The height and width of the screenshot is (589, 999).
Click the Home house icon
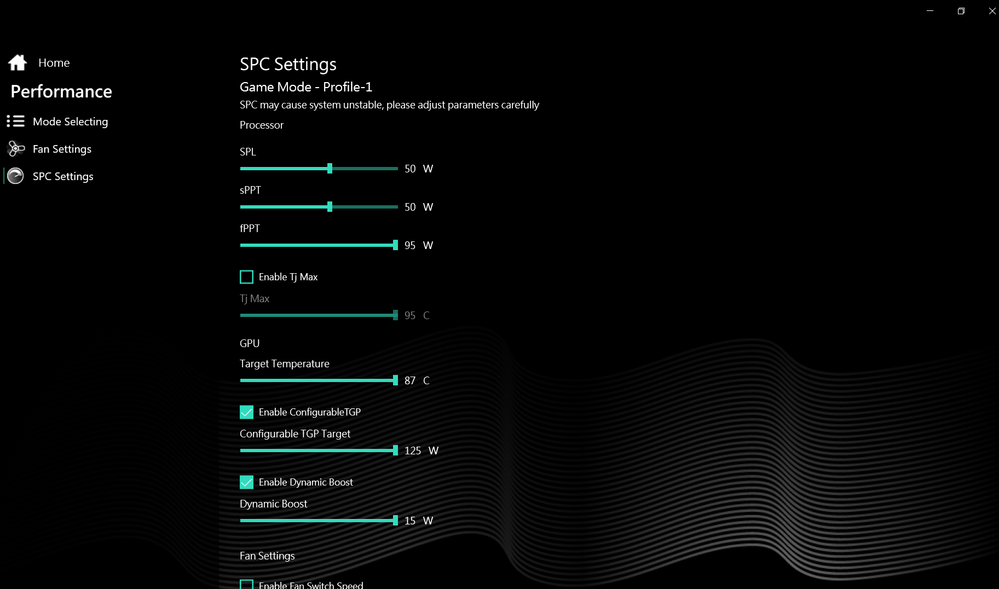point(17,63)
